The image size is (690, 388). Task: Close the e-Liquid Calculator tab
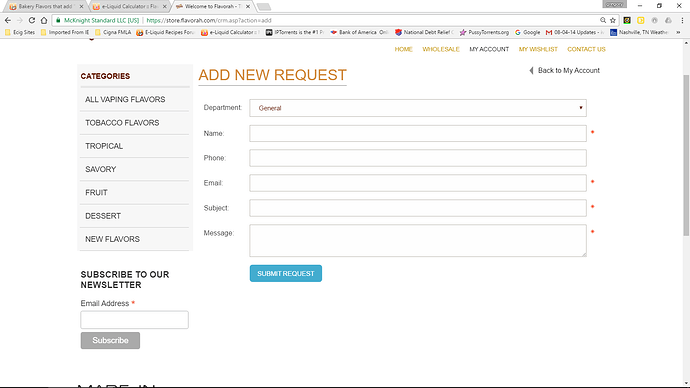pyautogui.click(x=165, y=7)
